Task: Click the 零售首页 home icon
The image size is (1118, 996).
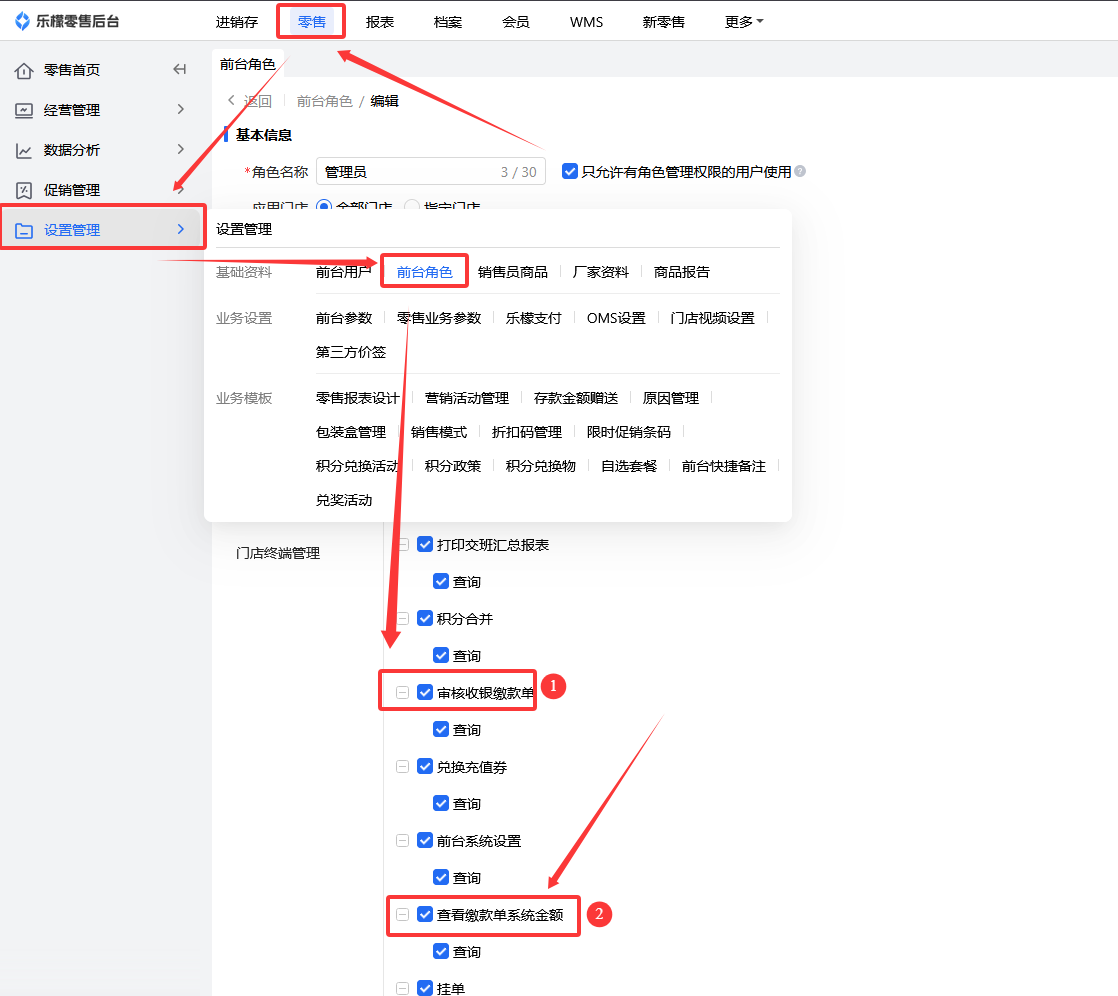Action: click(x=24, y=71)
